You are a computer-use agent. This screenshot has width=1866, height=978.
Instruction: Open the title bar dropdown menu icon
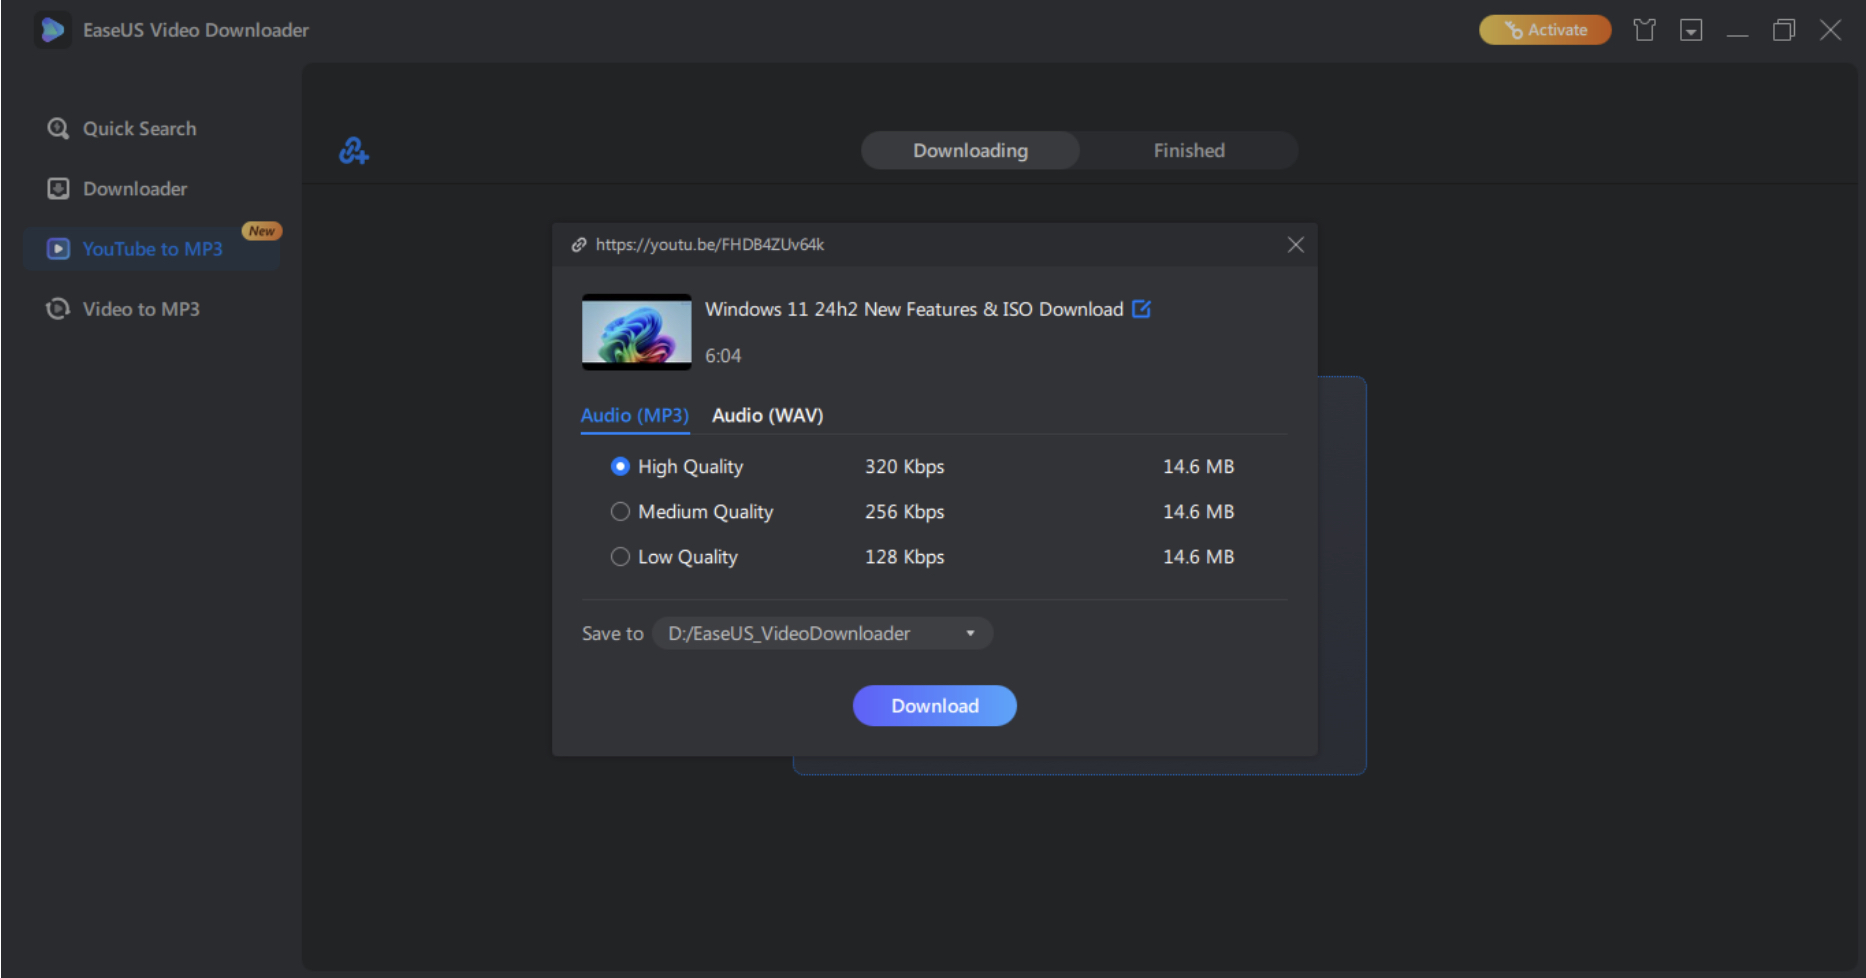point(1691,30)
